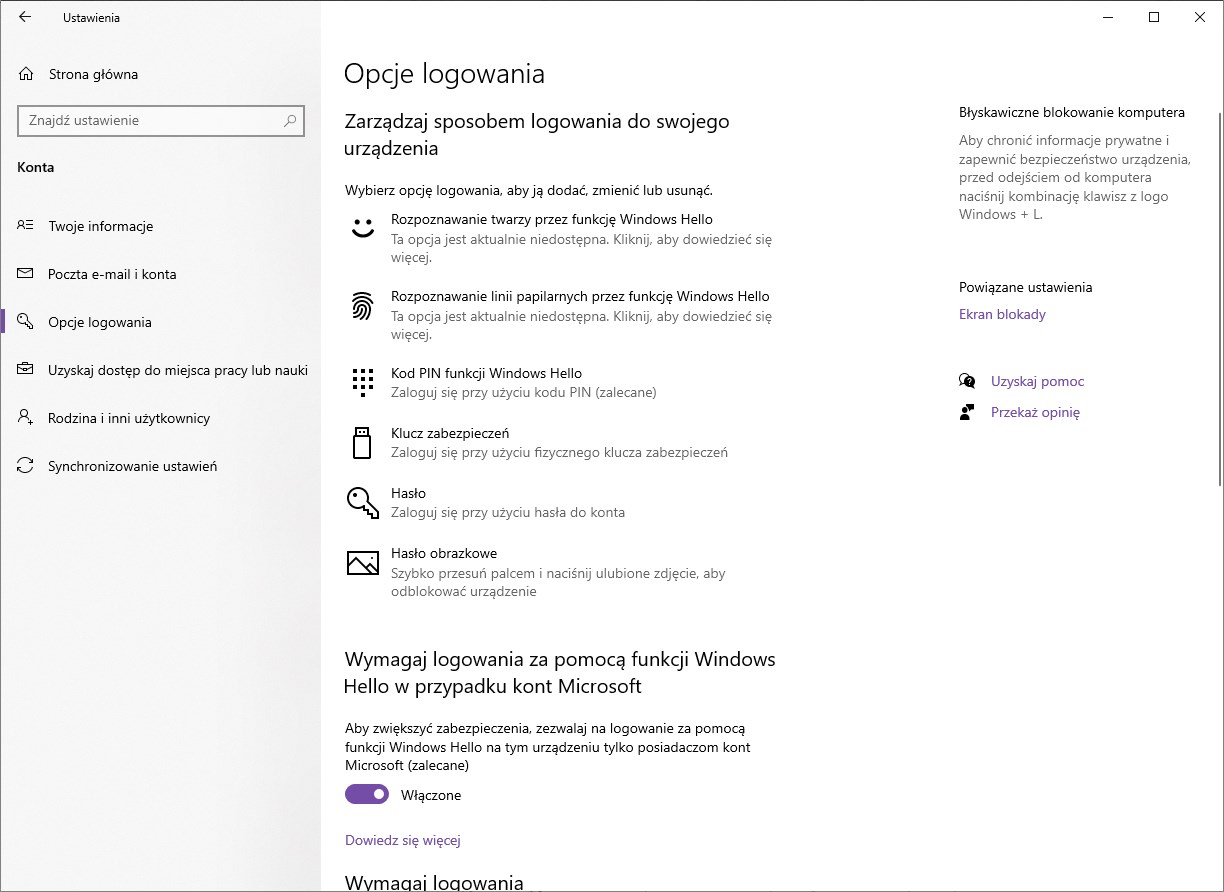
Task: Click the PIN keypad dots icon
Action: (x=362, y=382)
